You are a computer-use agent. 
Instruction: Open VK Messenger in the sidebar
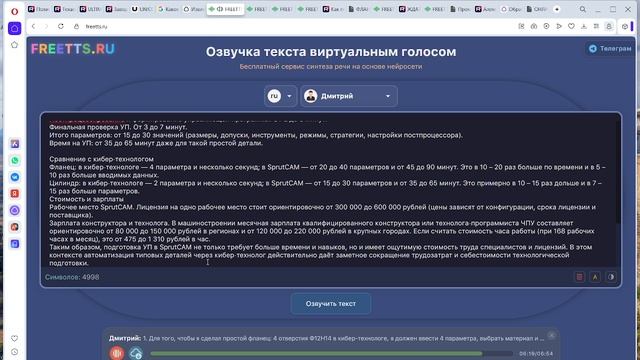15,177
